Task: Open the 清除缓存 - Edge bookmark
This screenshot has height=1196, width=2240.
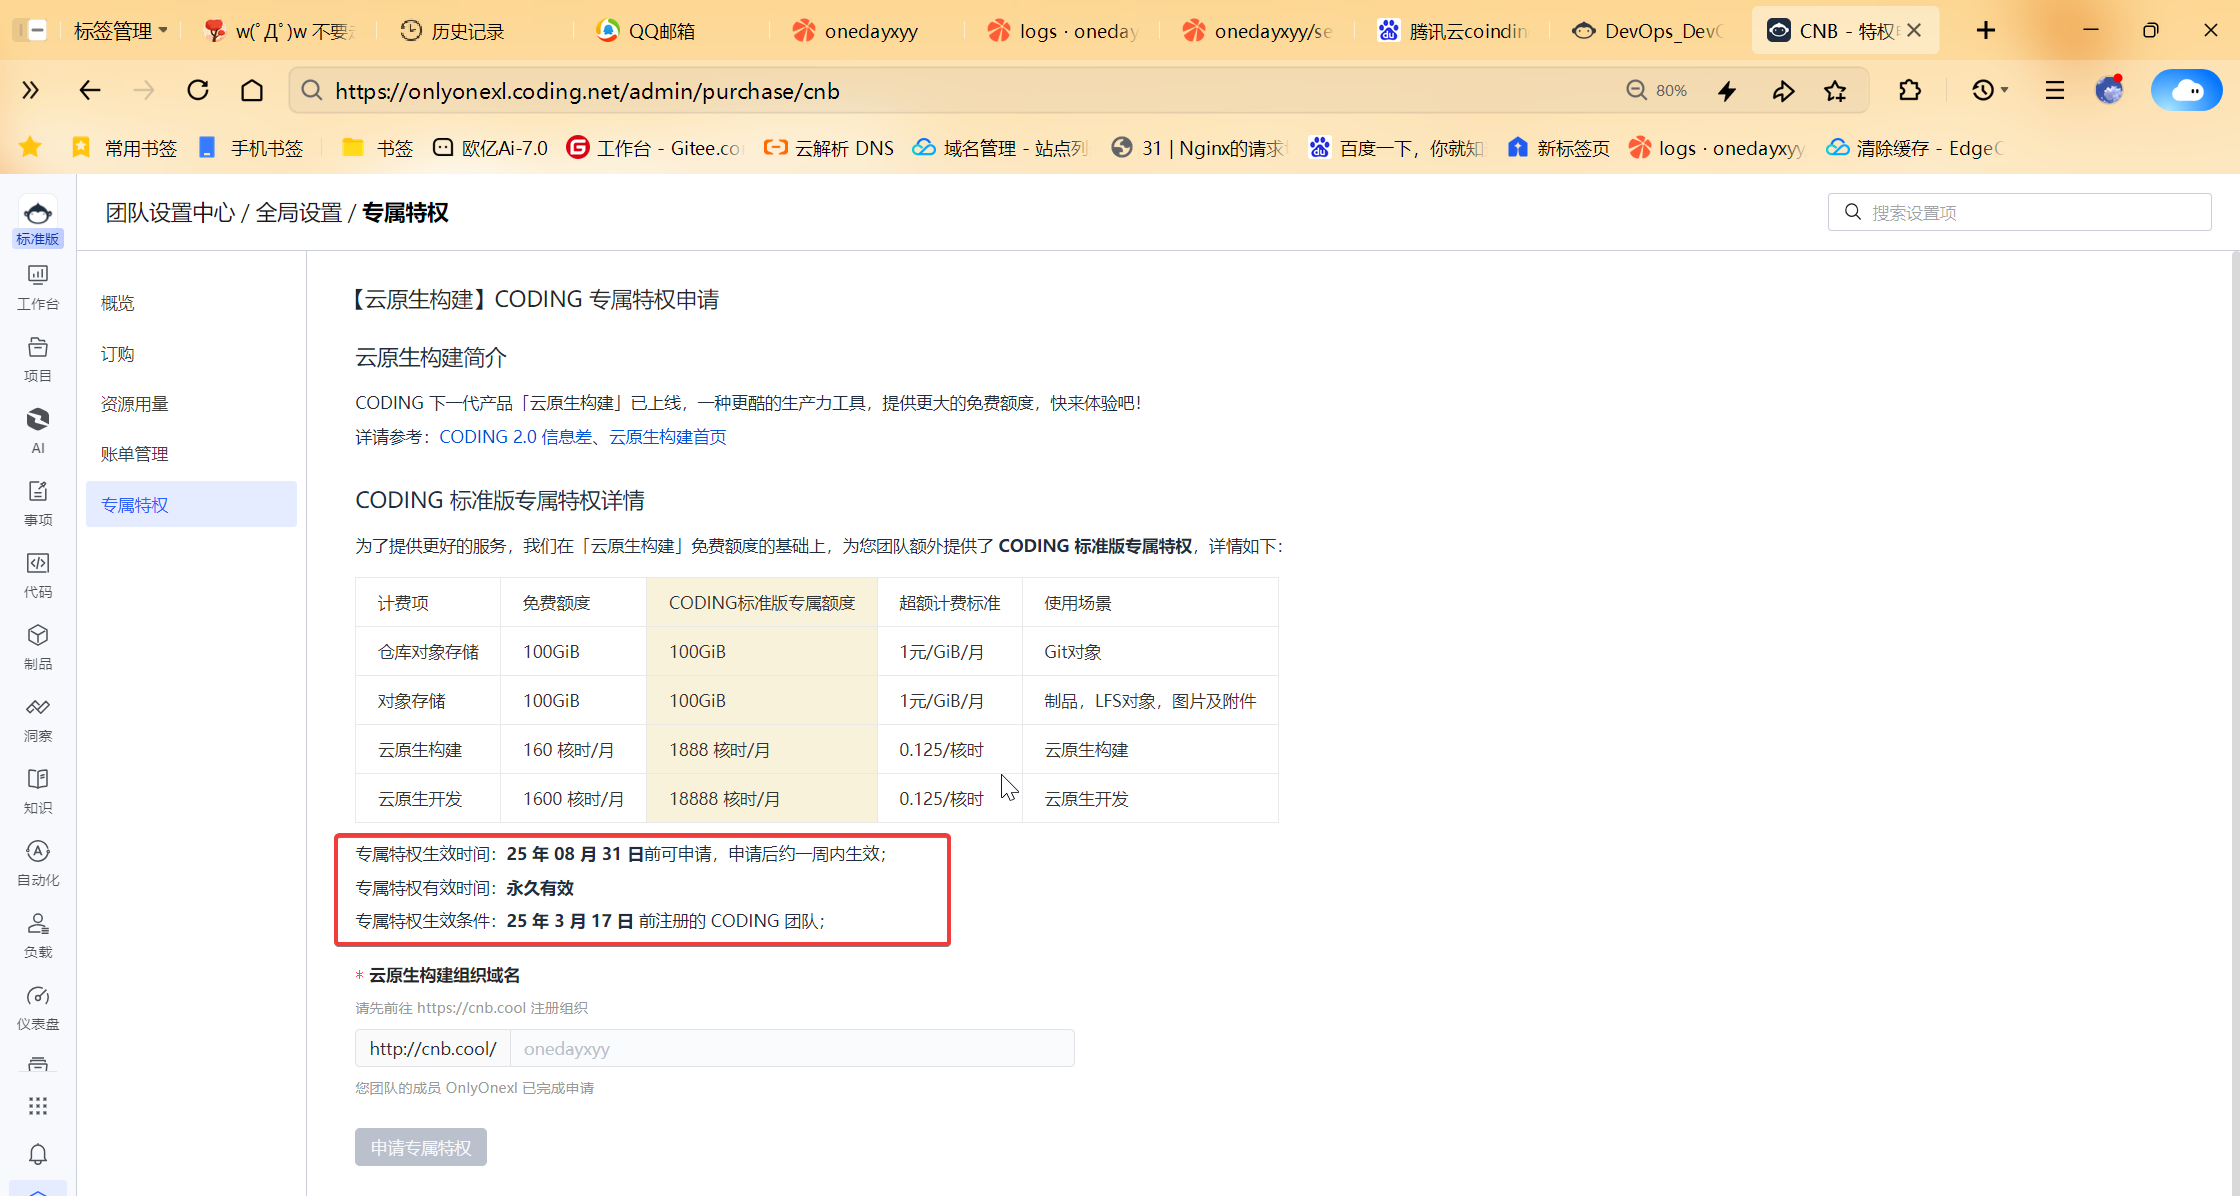Action: [x=1916, y=148]
